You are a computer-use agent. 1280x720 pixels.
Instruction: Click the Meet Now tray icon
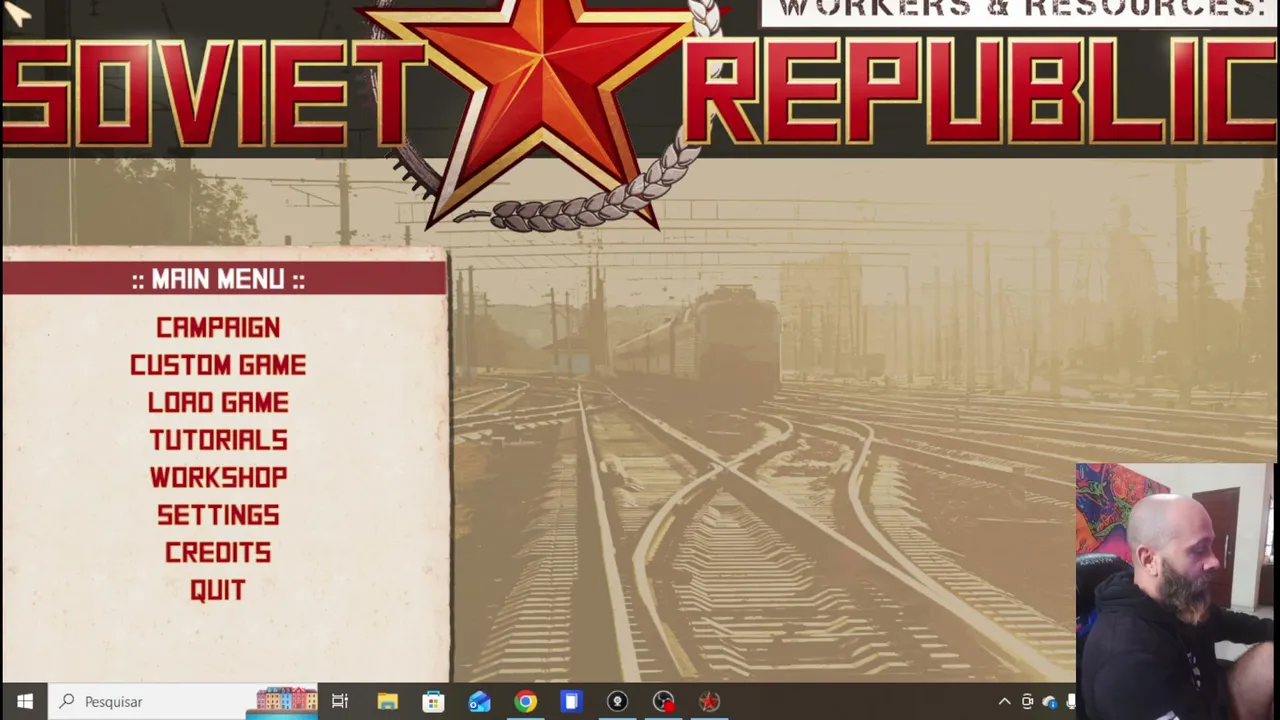point(1027,702)
